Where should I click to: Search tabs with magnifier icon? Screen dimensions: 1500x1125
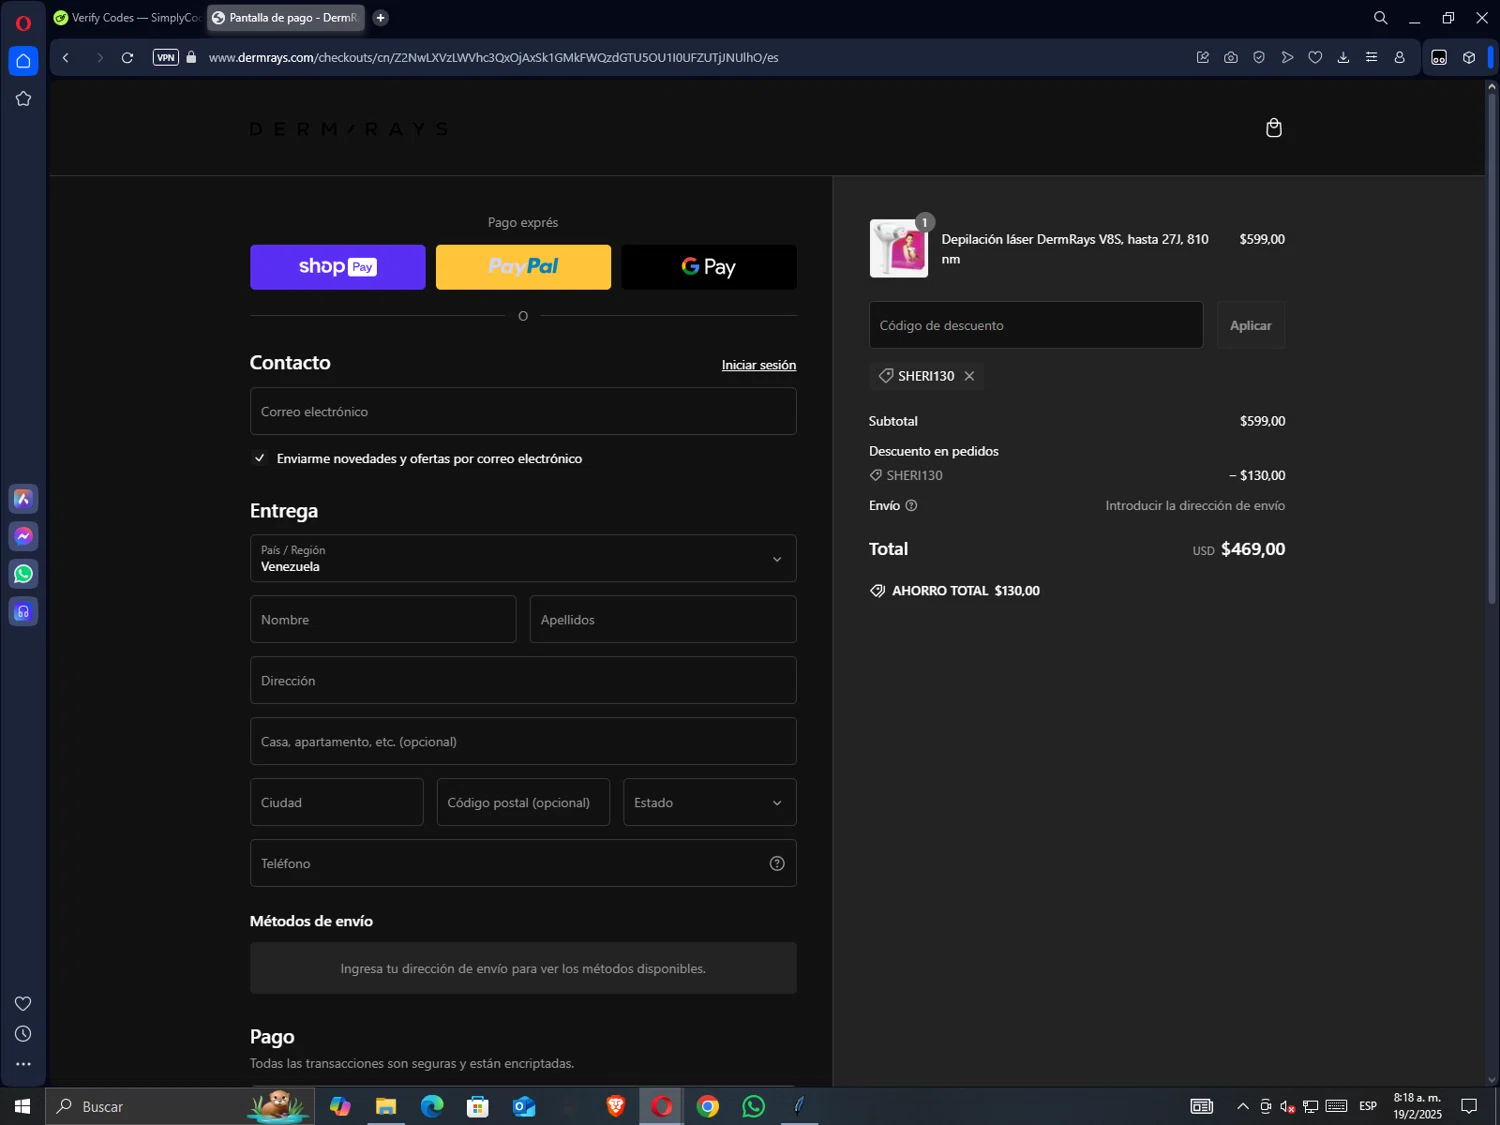[1380, 18]
